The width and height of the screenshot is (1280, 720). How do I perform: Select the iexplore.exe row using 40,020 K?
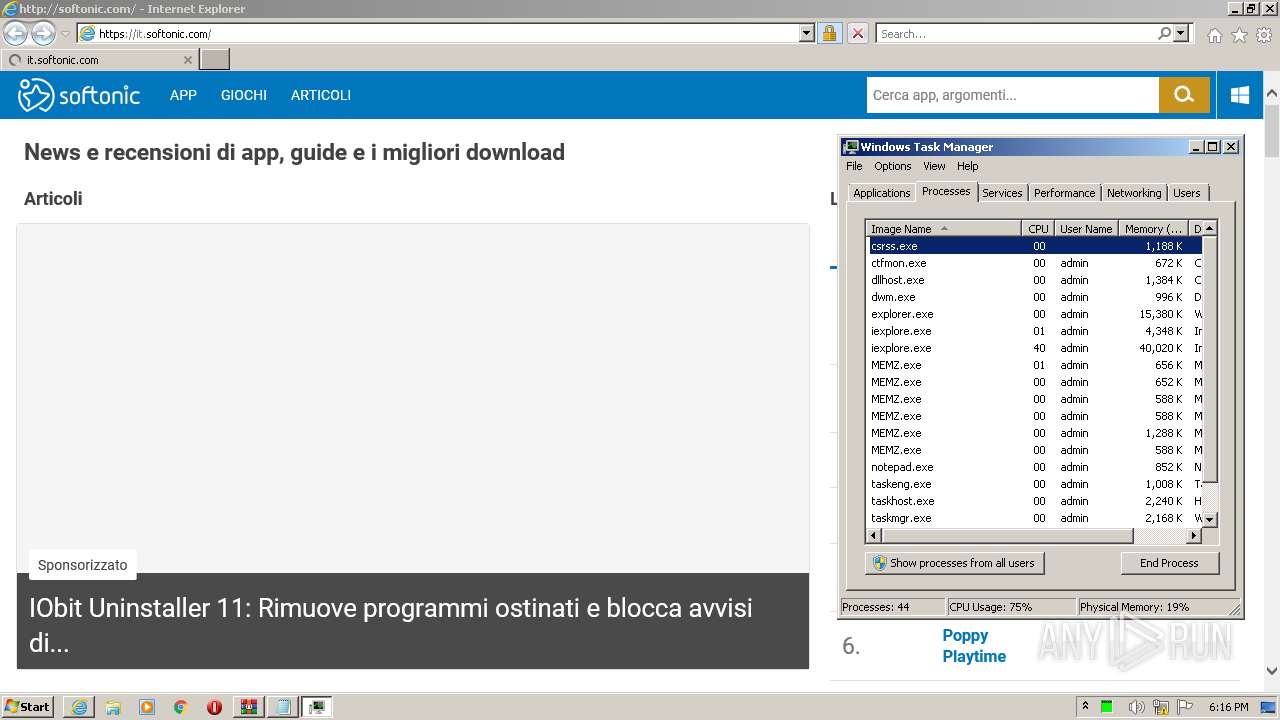click(x=1034, y=348)
